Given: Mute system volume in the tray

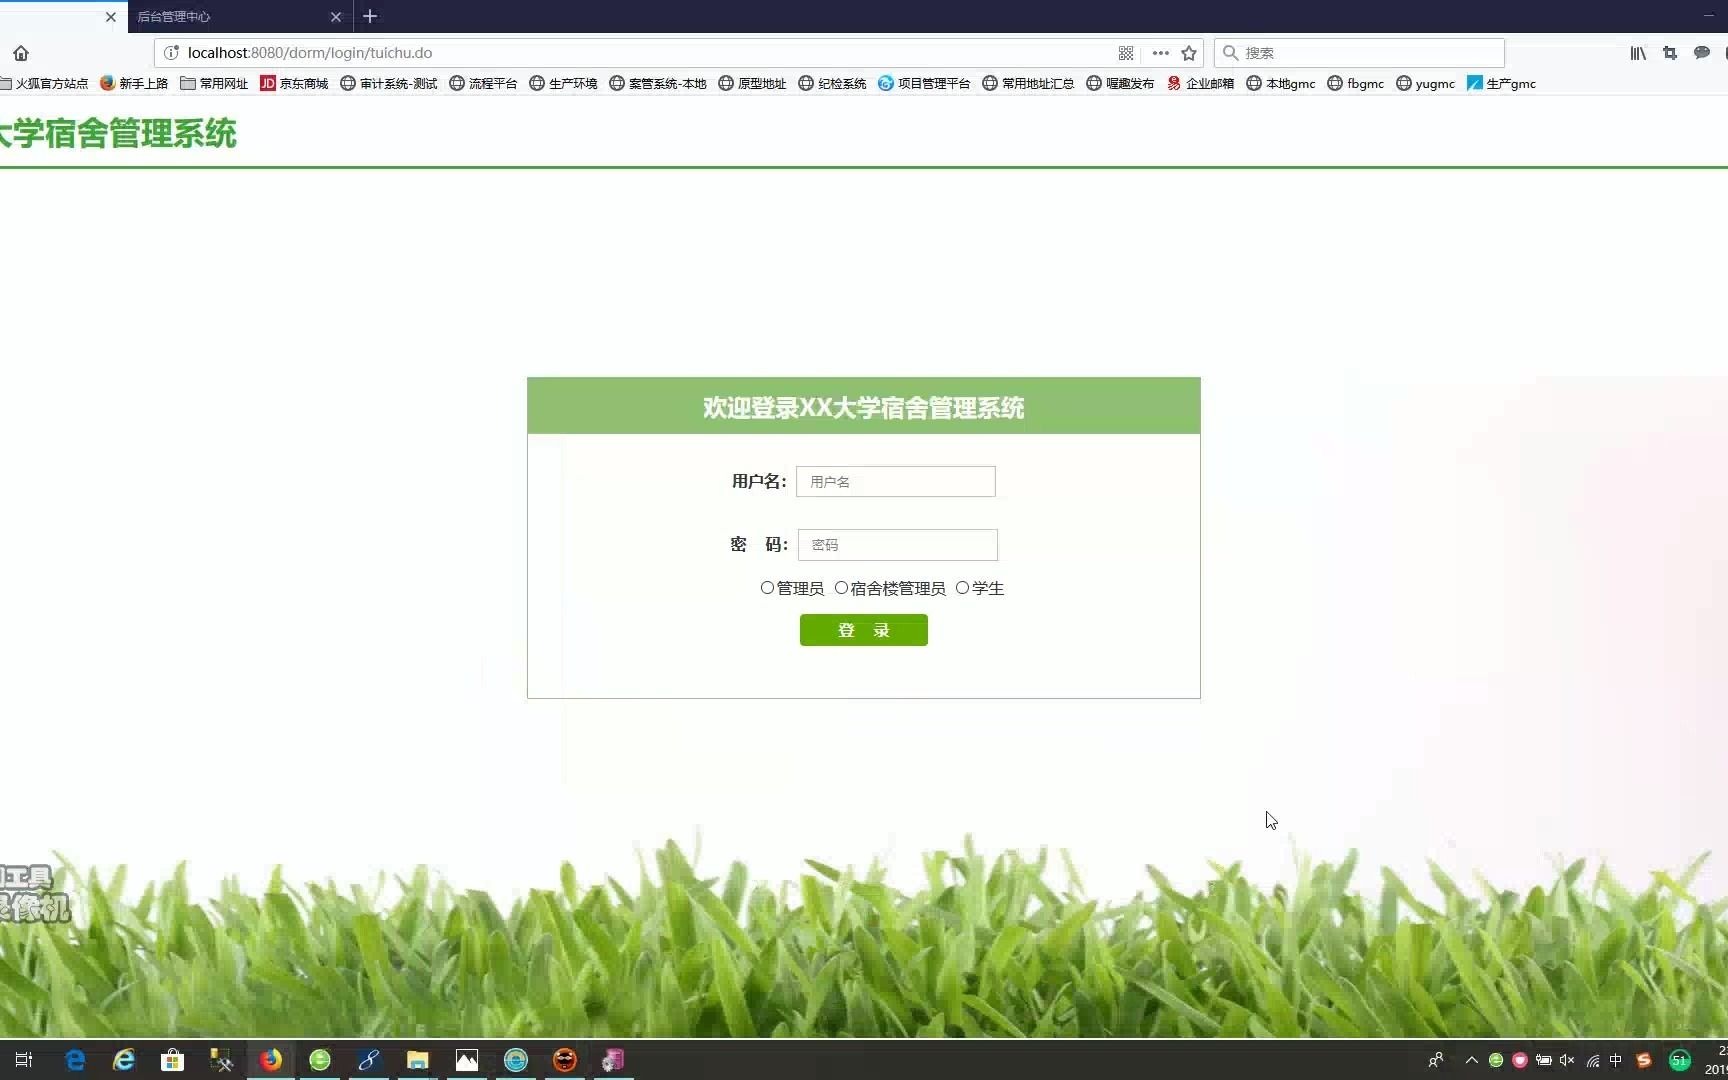Looking at the screenshot, I should [1566, 1061].
